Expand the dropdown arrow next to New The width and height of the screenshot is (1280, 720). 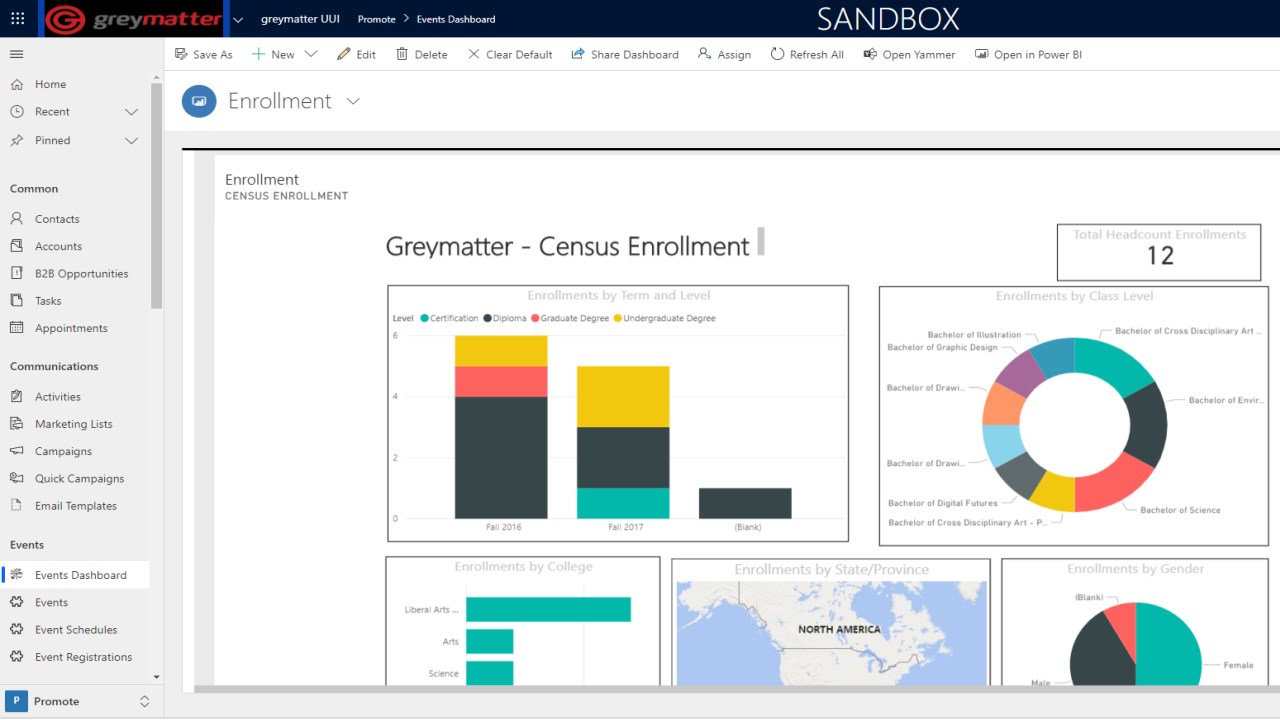(311, 54)
